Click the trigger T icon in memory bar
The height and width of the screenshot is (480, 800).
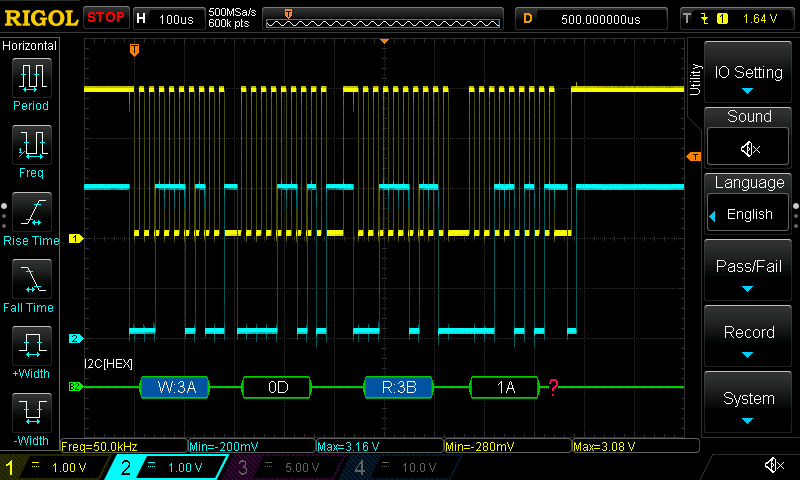288,14
